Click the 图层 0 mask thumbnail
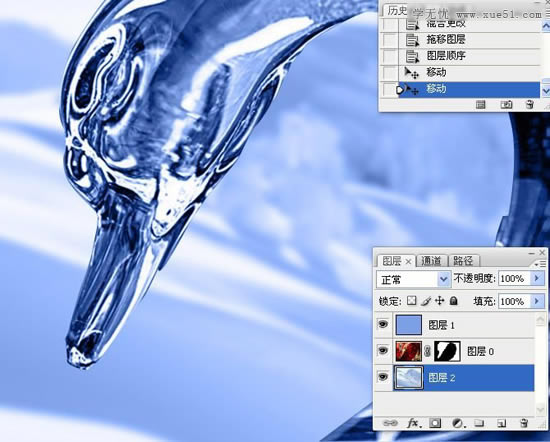This screenshot has height=442, width=550. tap(447, 351)
